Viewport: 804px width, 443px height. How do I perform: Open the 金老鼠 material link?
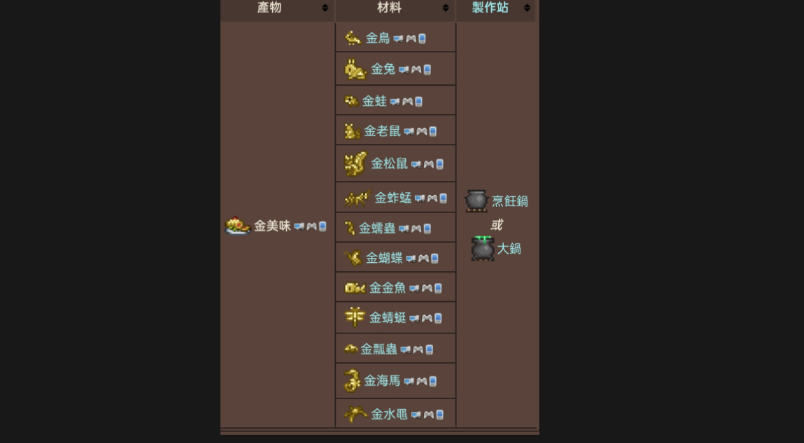(382, 131)
